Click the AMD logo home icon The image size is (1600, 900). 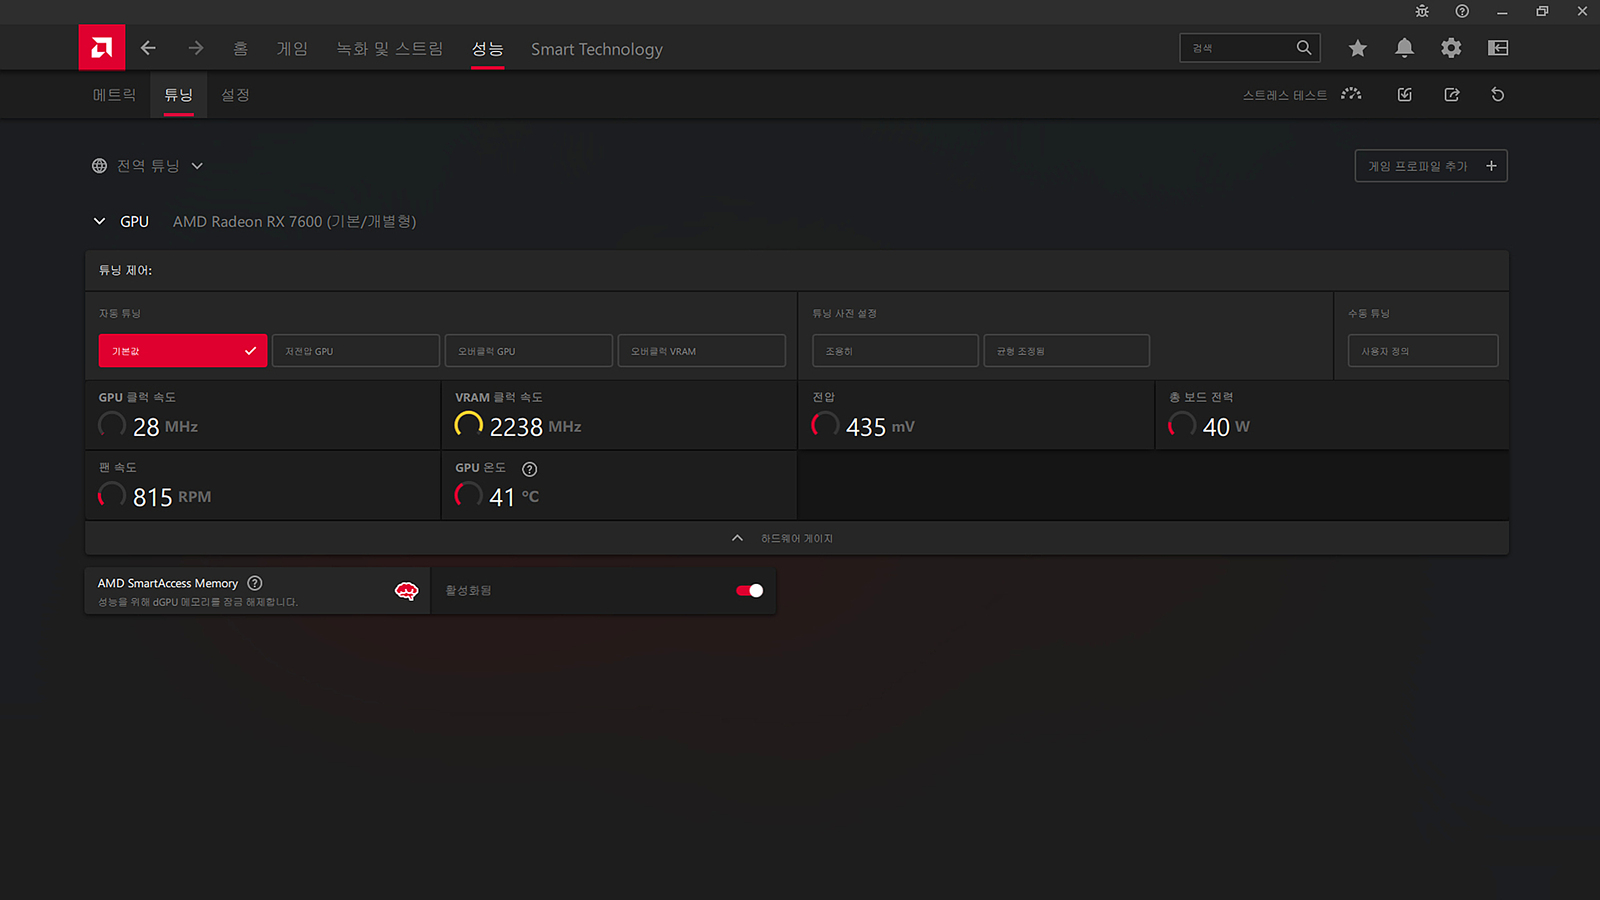102,48
